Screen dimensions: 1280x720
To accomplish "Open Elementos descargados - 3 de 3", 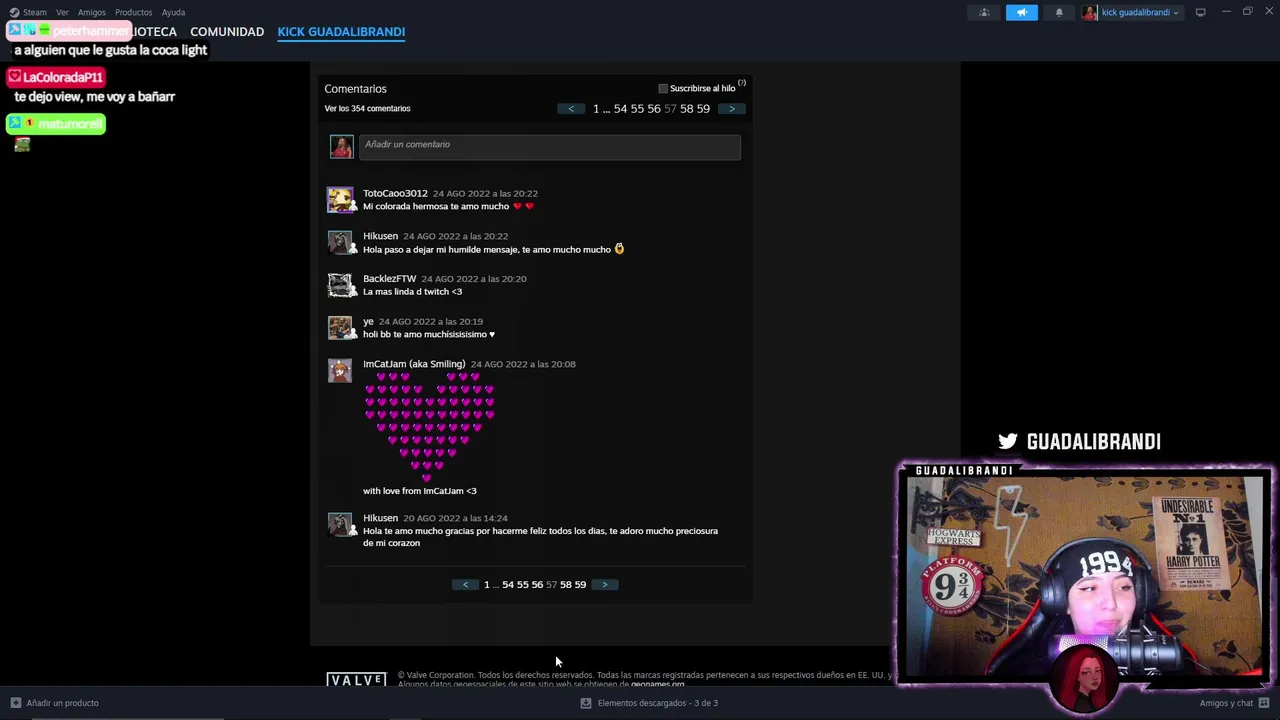I will 658,703.
